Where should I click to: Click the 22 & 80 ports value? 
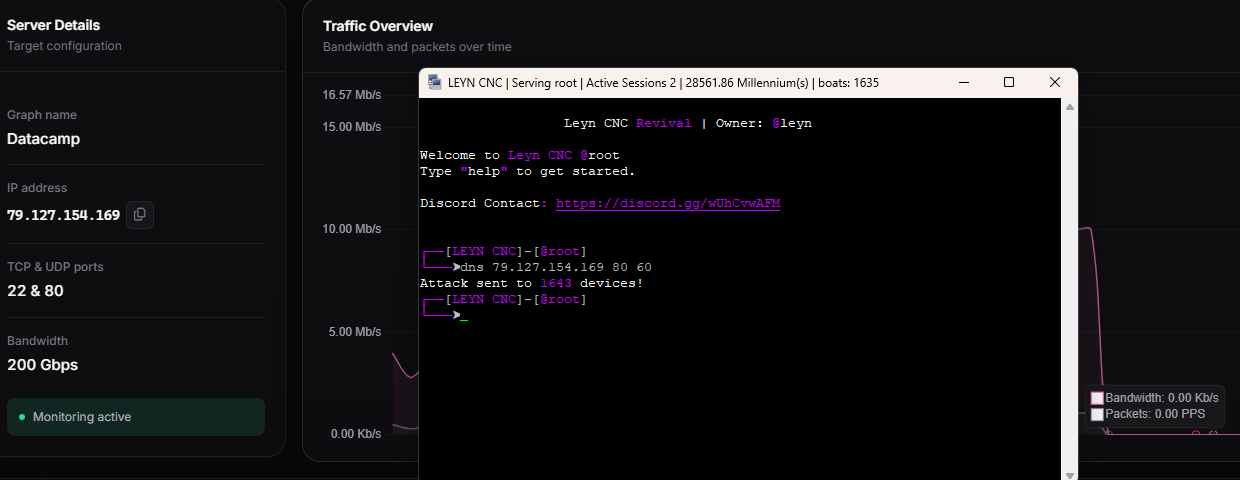coord(35,291)
